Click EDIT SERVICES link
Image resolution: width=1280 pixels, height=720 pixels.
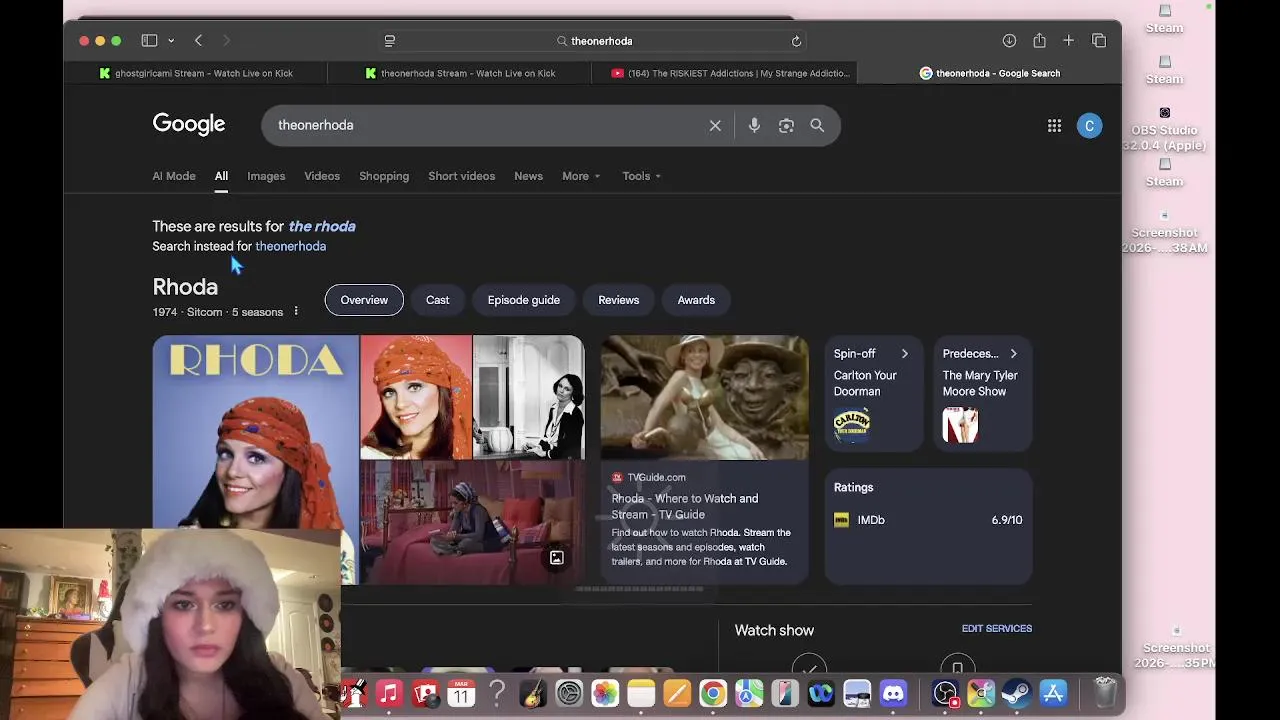996,629
